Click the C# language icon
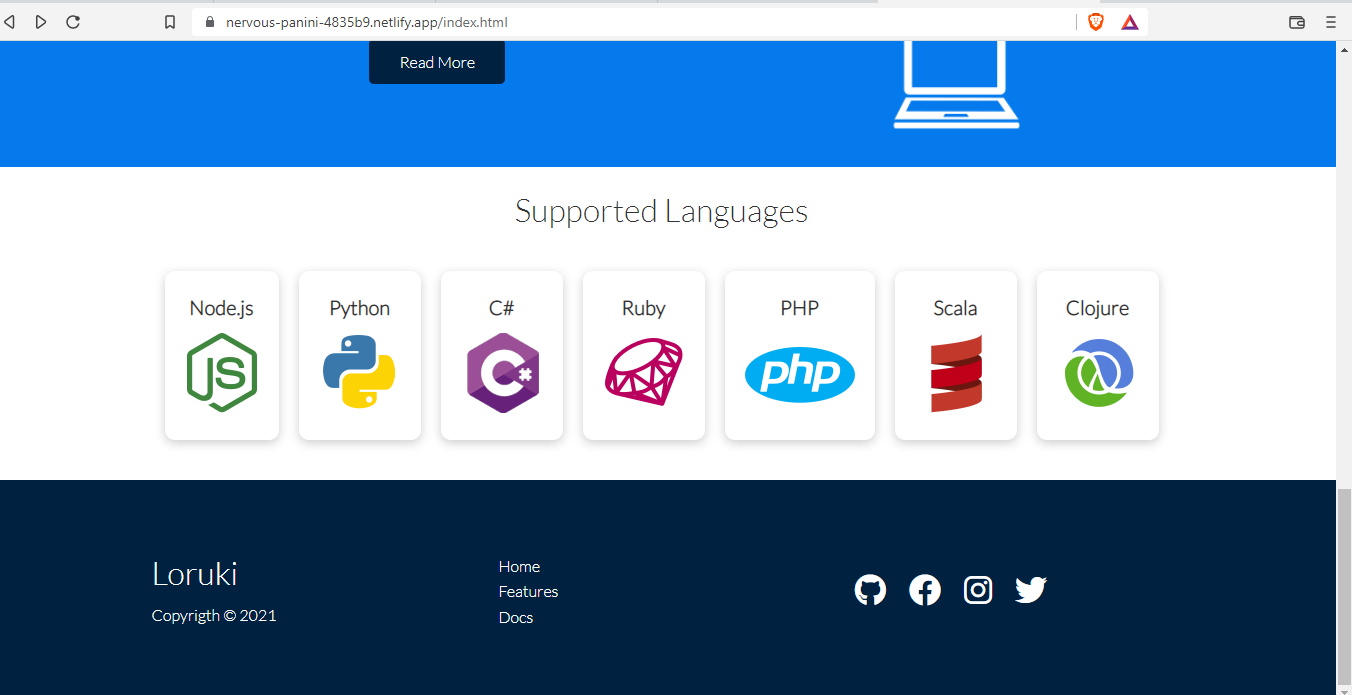The image size is (1352, 695). [502, 373]
